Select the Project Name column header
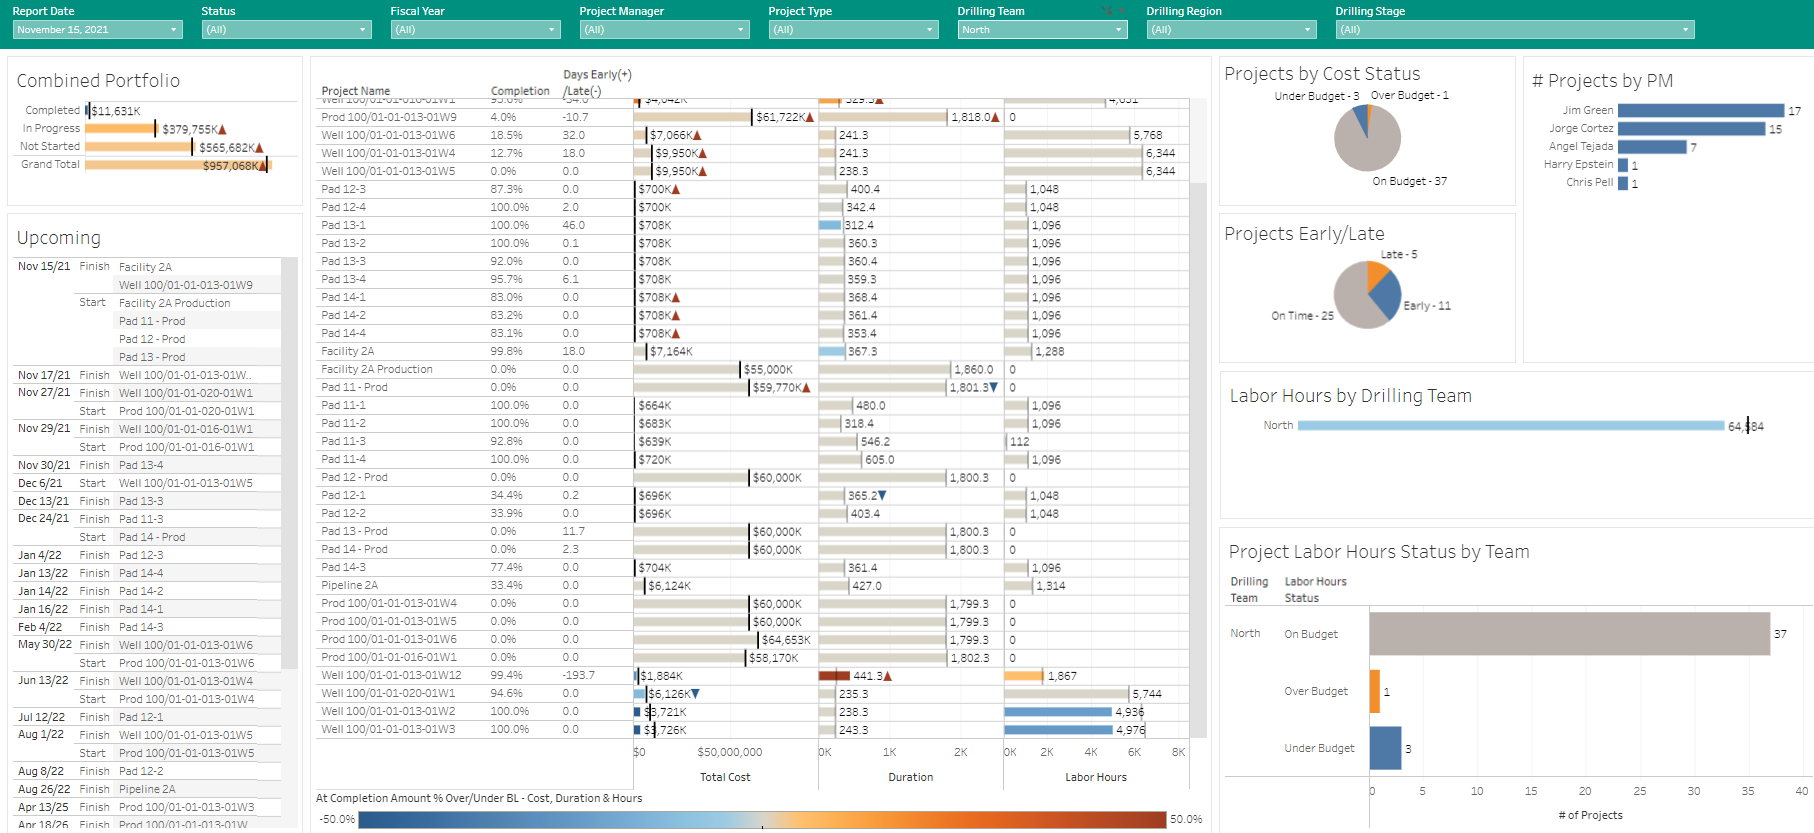 coord(356,91)
